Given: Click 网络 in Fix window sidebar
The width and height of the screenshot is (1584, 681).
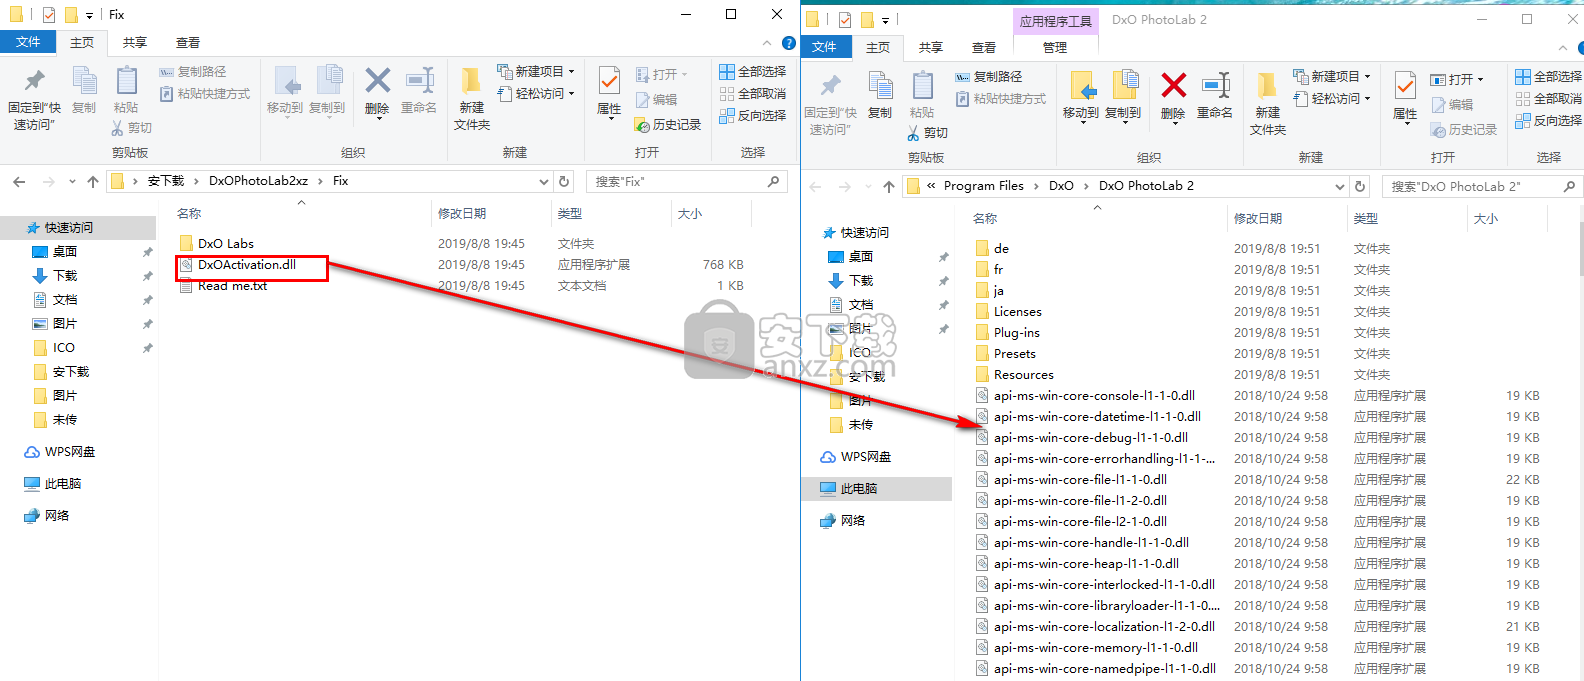Looking at the screenshot, I should coord(57,516).
